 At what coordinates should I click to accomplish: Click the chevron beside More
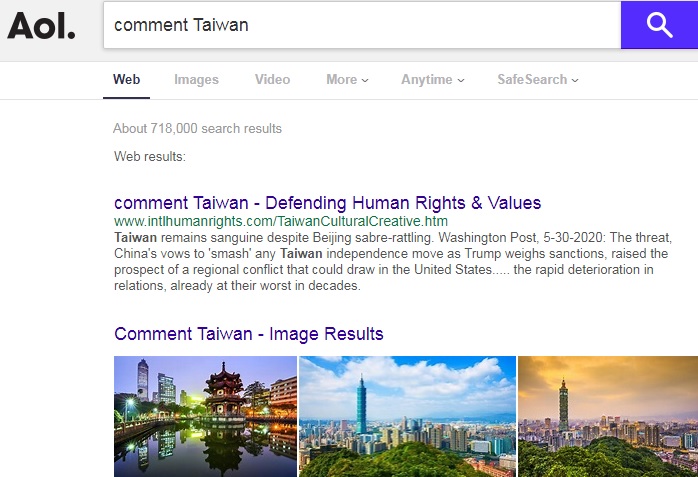[365, 81]
